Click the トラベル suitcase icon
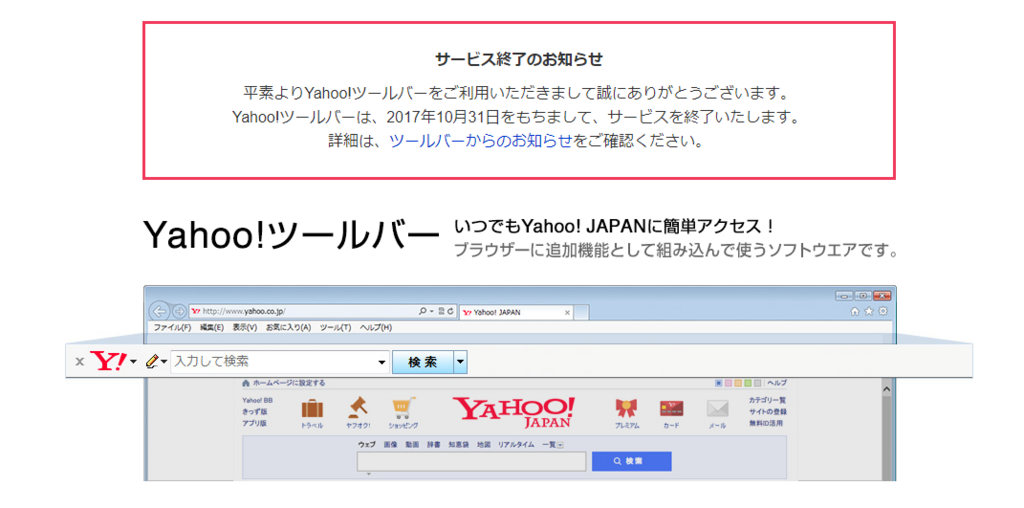Screen dimensions: 1024x508 tap(312, 409)
